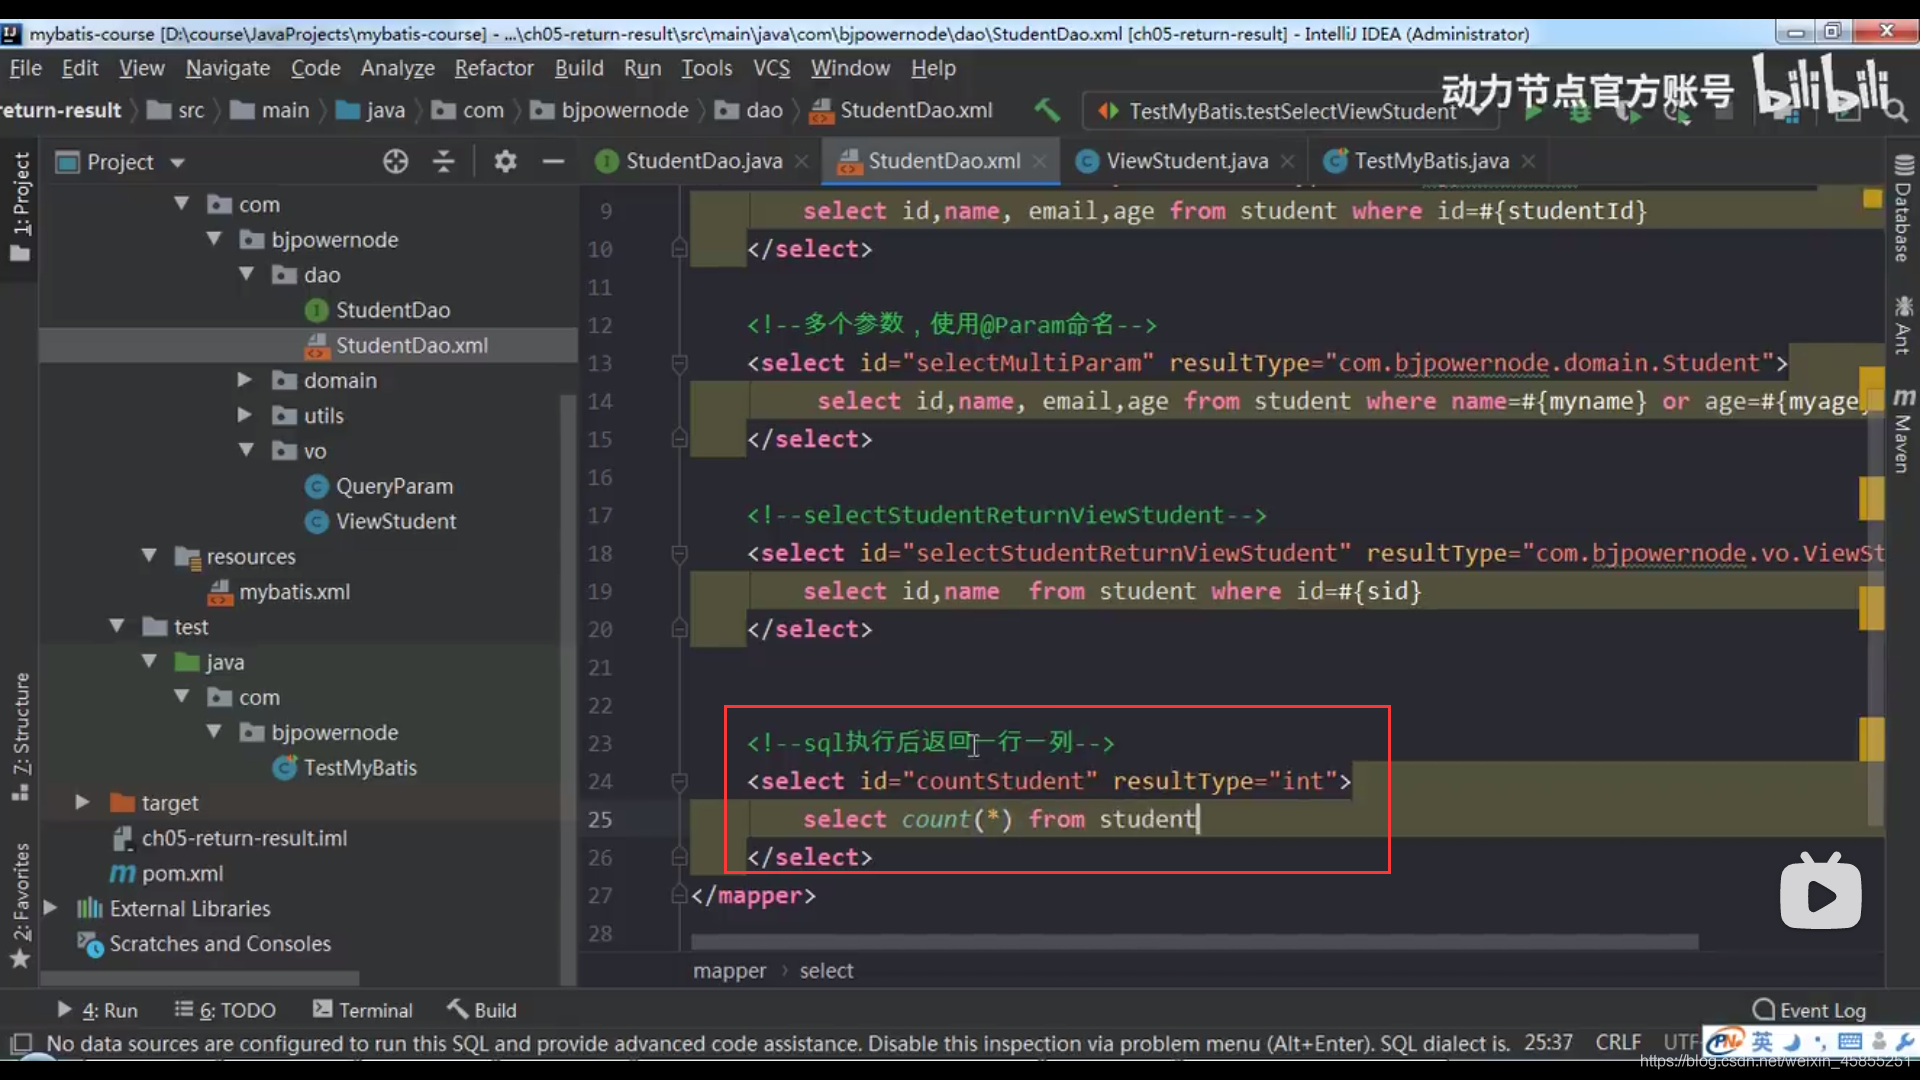Click the 25:37 cursor position indicator
Viewport: 1920px width, 1080px height.
pos(1548,1042)
